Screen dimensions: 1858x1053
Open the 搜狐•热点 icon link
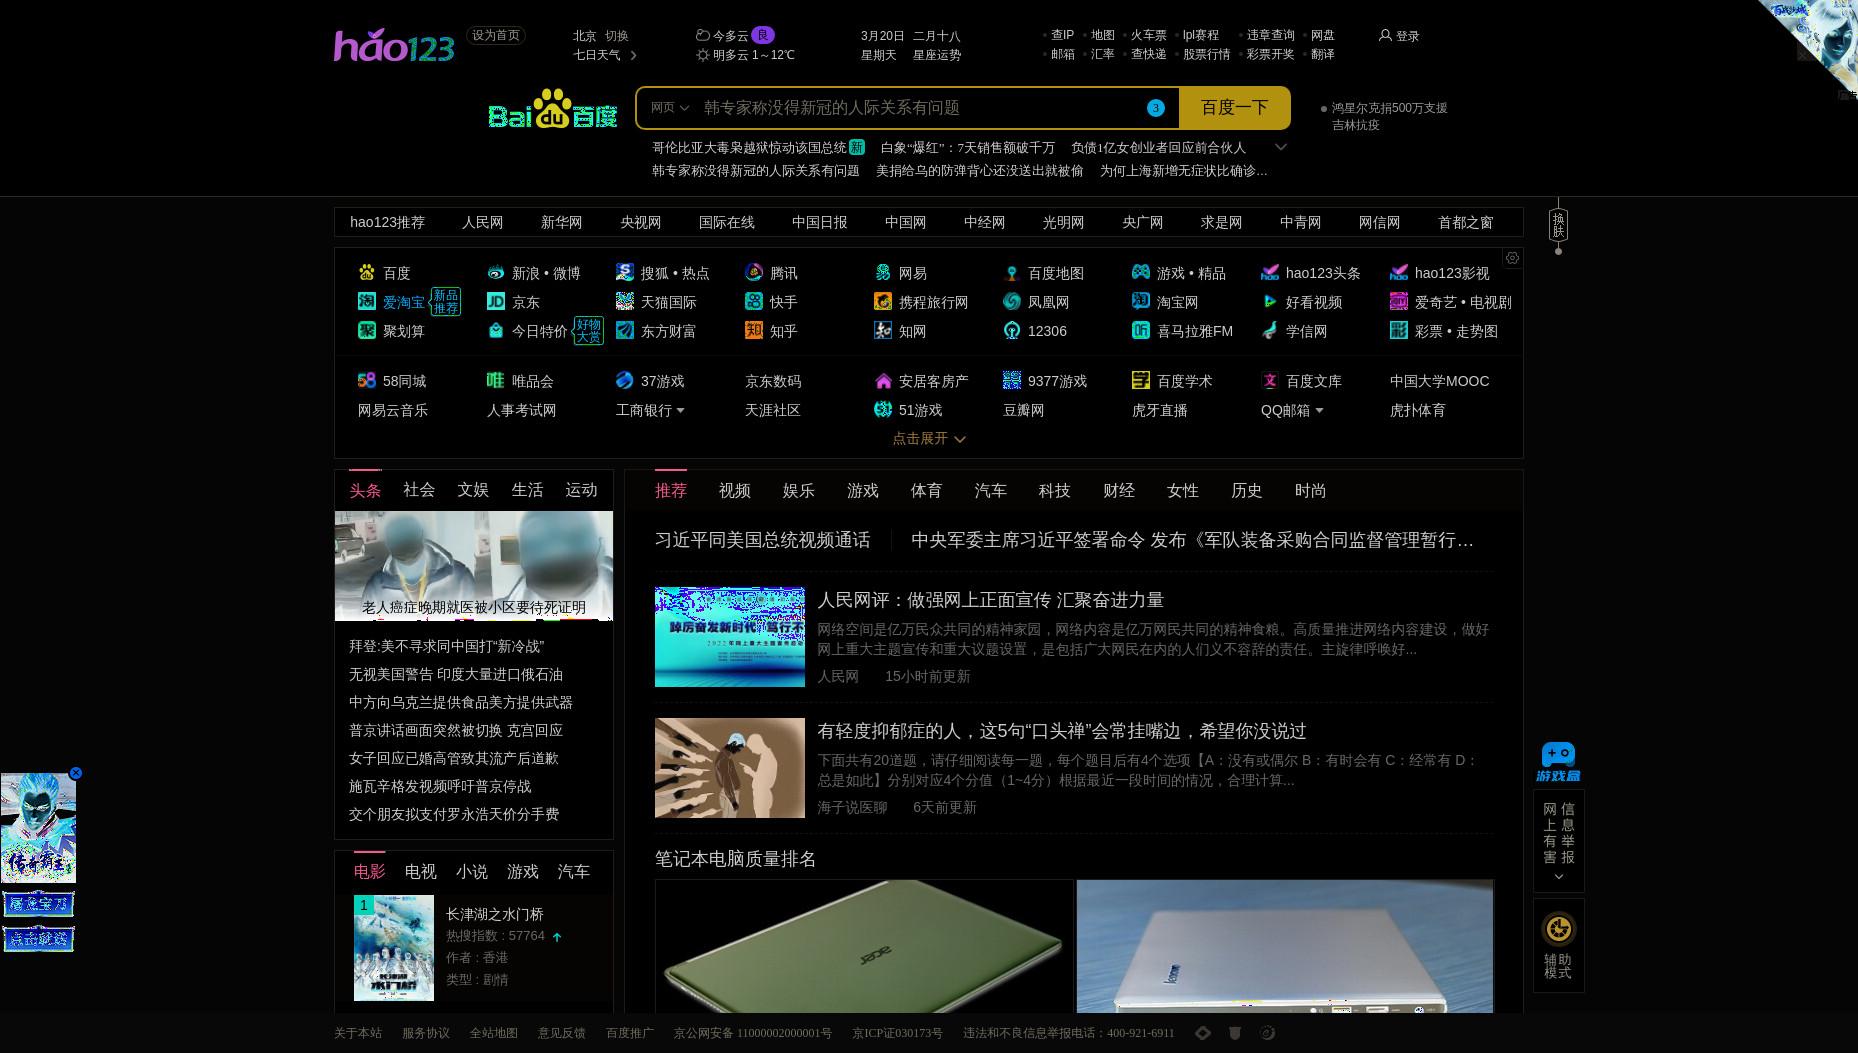625,272
